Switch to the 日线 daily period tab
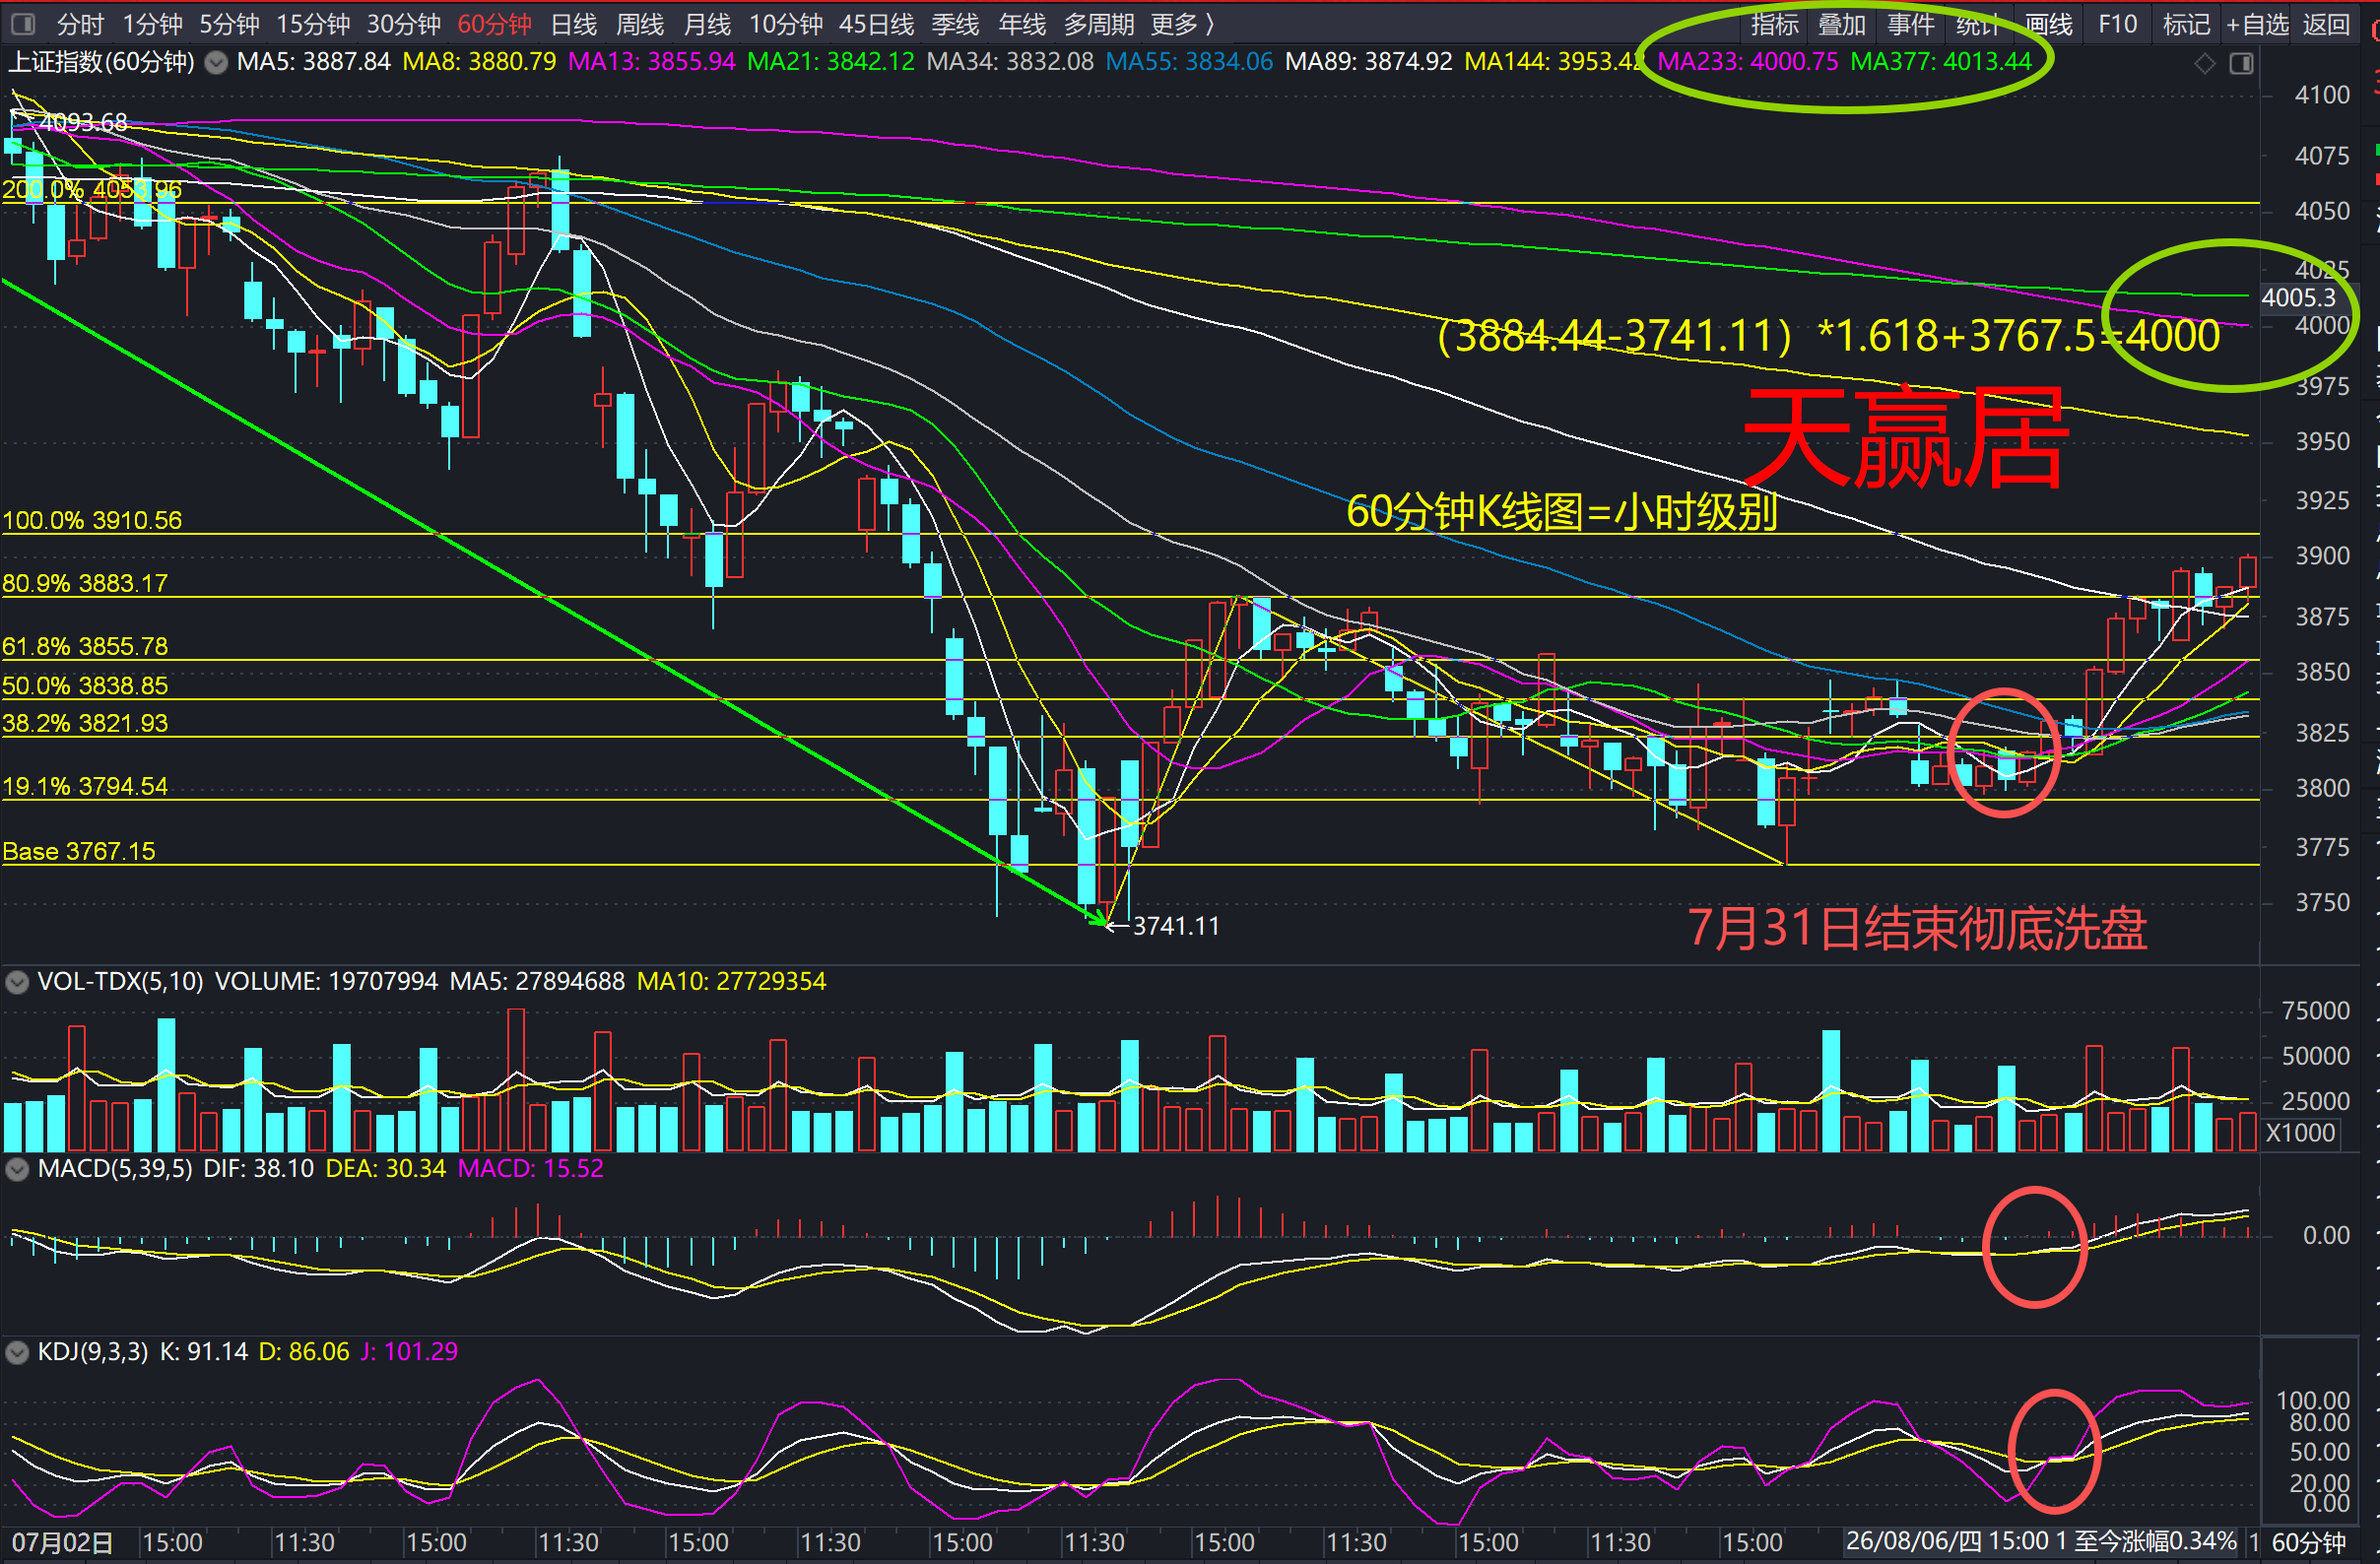This screenshot has height=1564, width=2380. coord(573,24)
